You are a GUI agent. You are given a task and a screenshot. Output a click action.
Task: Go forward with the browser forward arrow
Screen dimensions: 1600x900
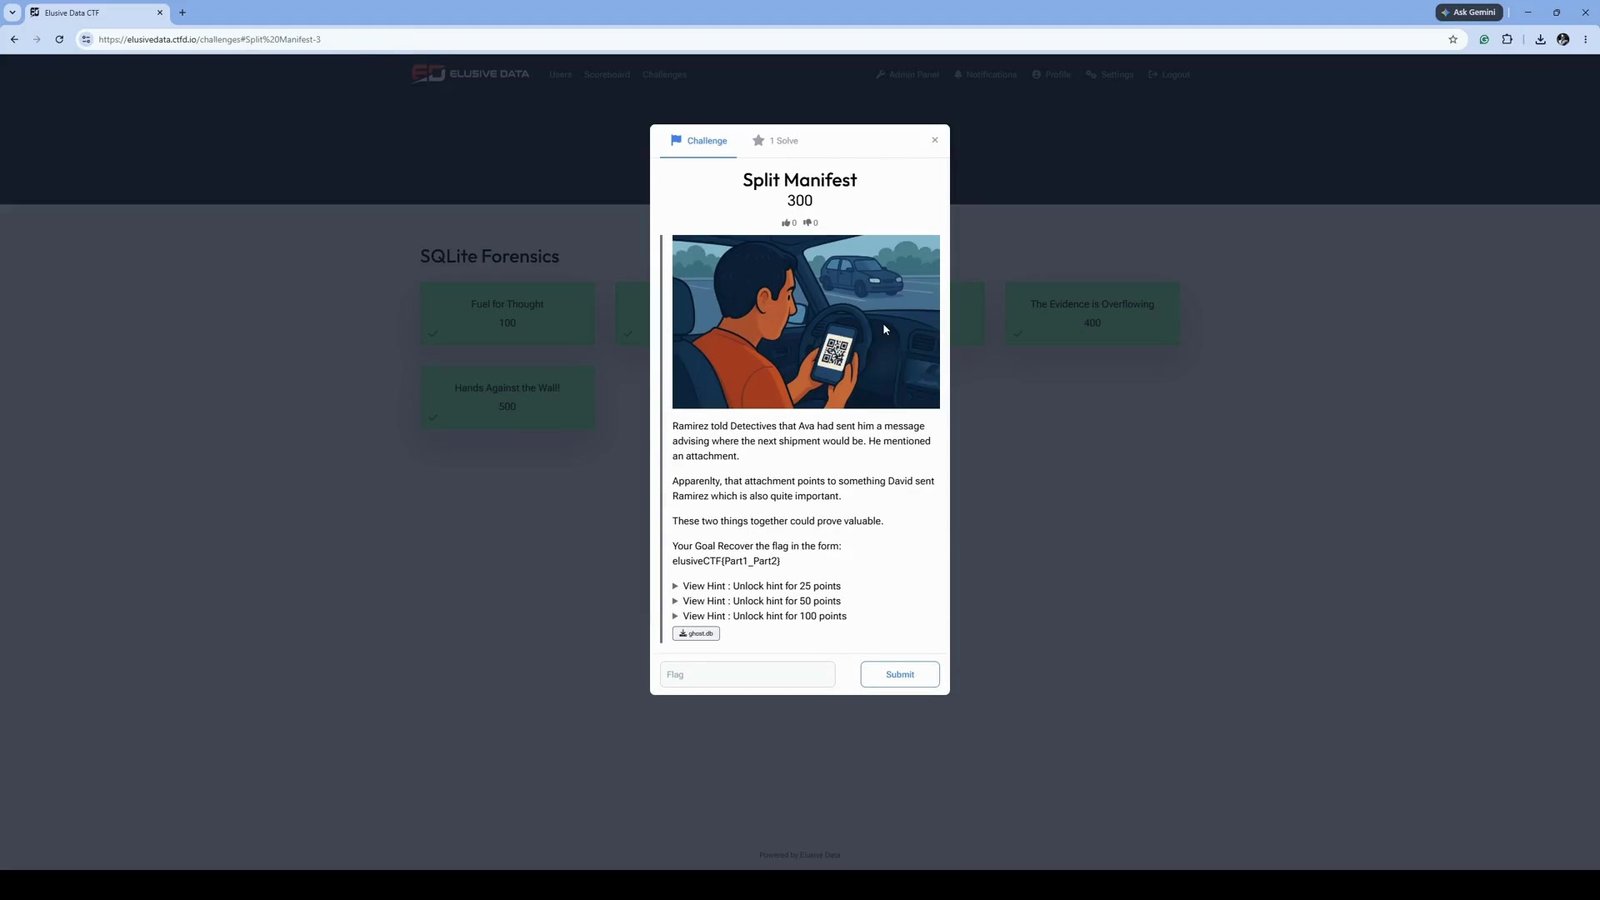(x=37, y=39)
